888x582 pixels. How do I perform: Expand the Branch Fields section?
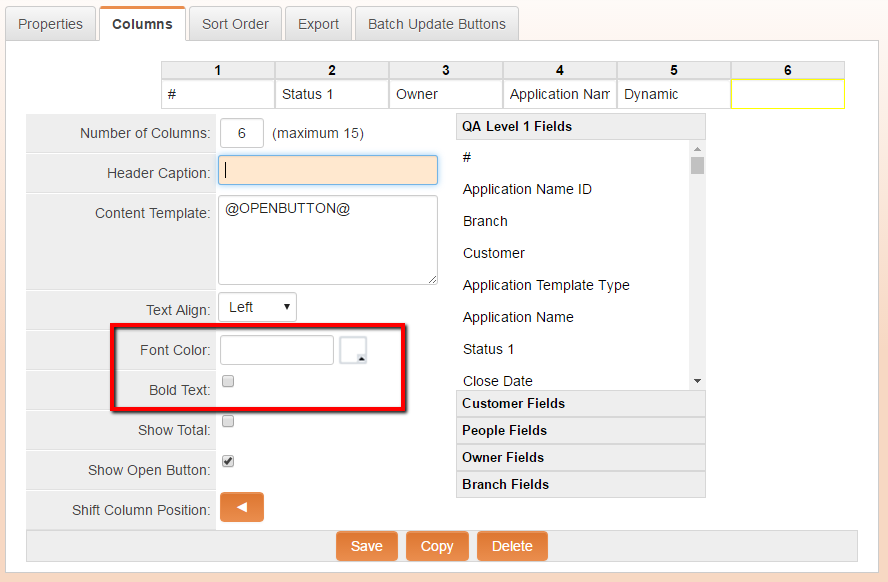point(580,484)
